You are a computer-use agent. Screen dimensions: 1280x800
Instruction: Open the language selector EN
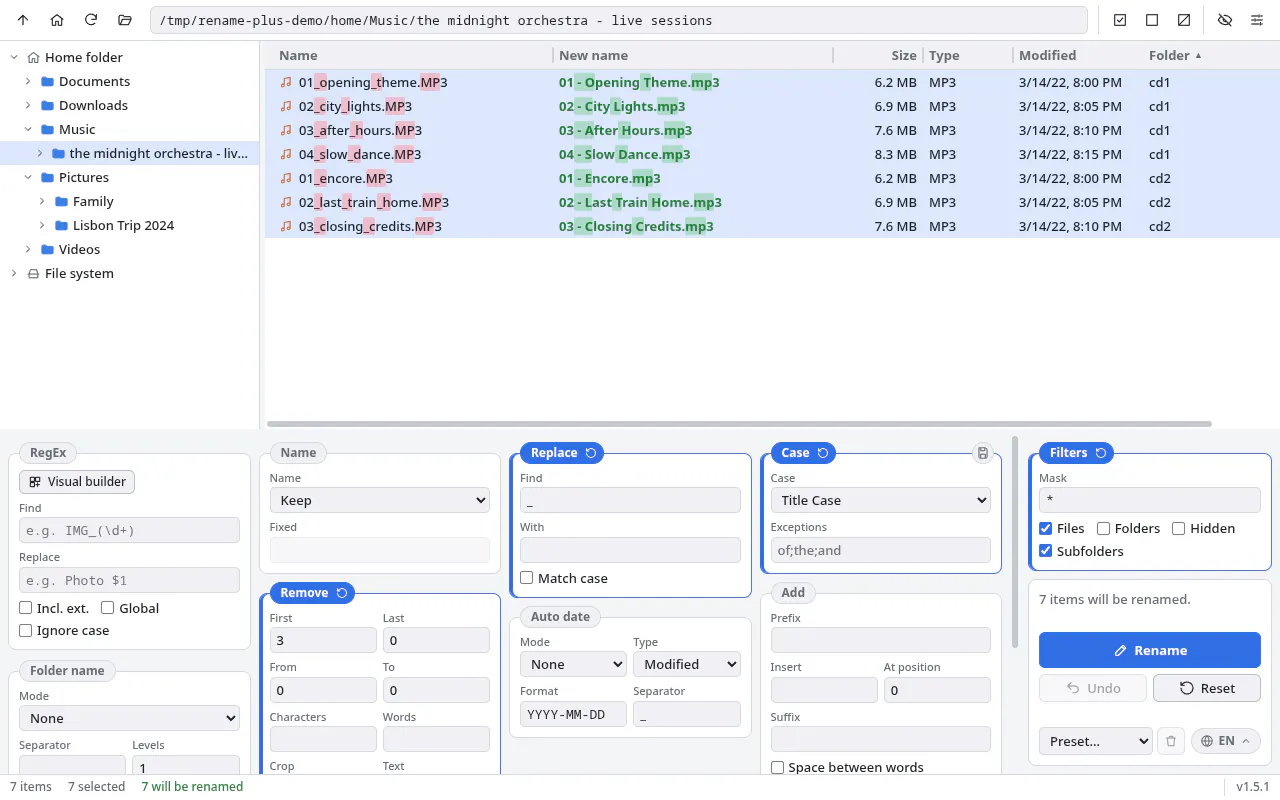(x=1225, y=741)
